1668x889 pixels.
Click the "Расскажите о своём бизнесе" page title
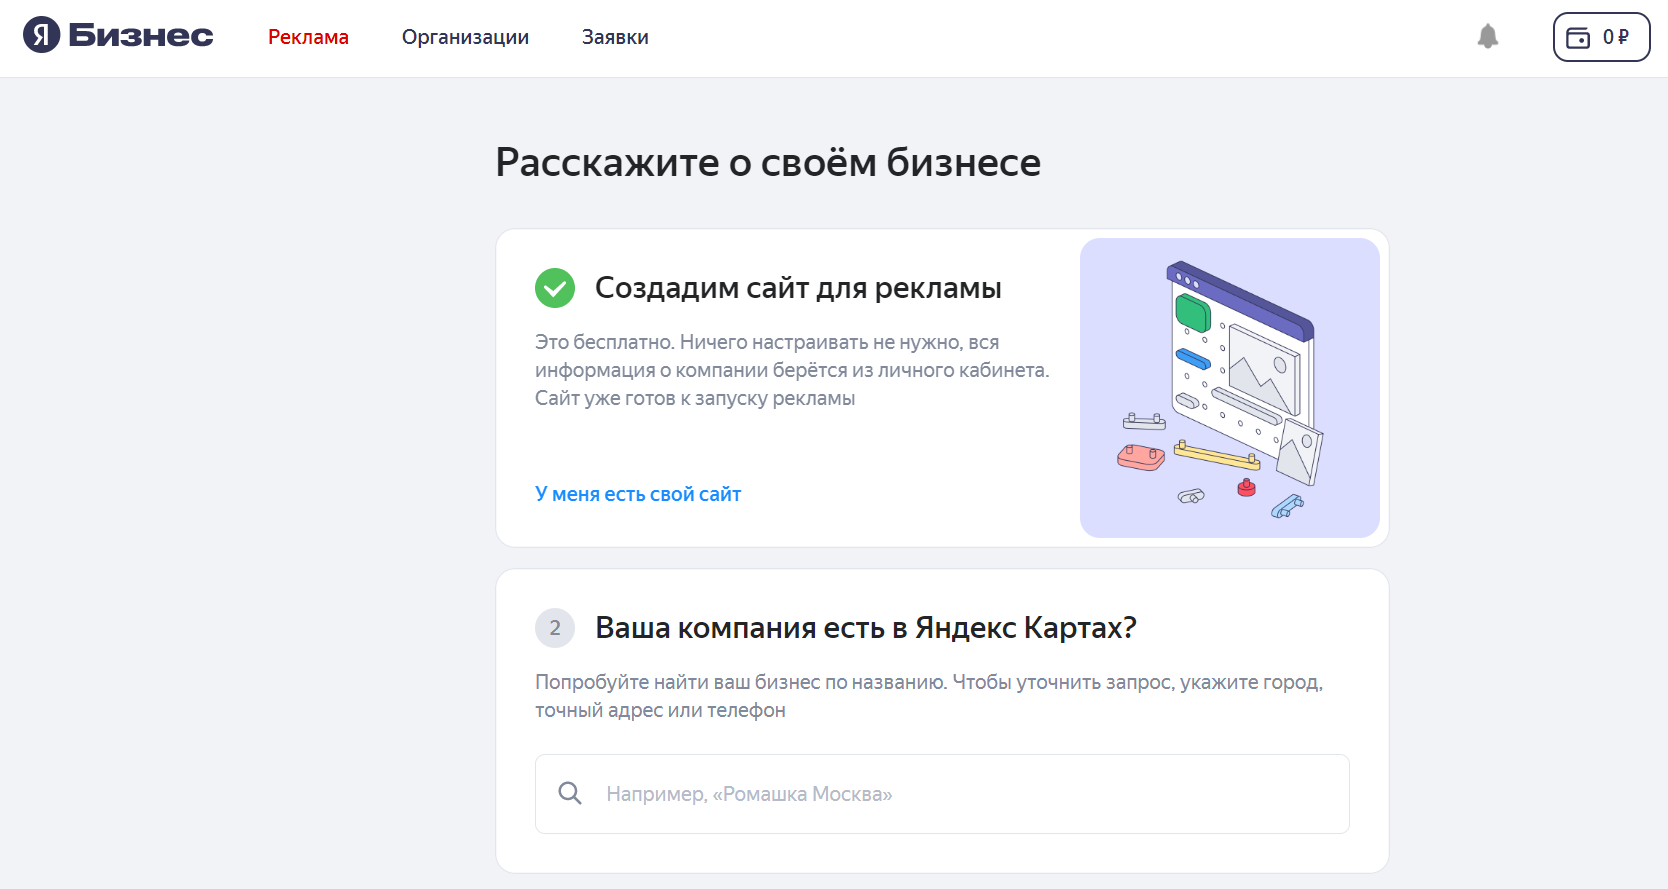click(768, 162)
